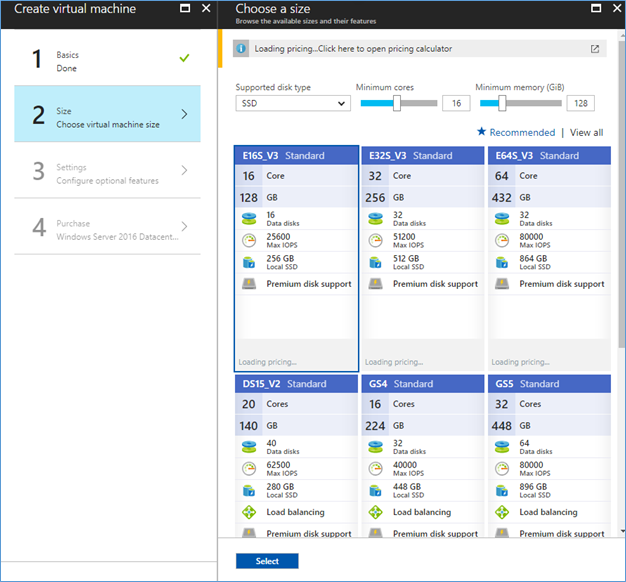Click '224' GB memory on GS4

pos(375,426)
